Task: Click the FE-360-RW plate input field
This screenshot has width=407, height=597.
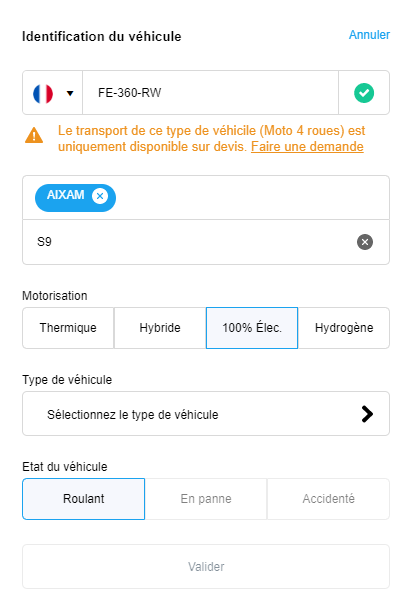Action: point(211,93)
